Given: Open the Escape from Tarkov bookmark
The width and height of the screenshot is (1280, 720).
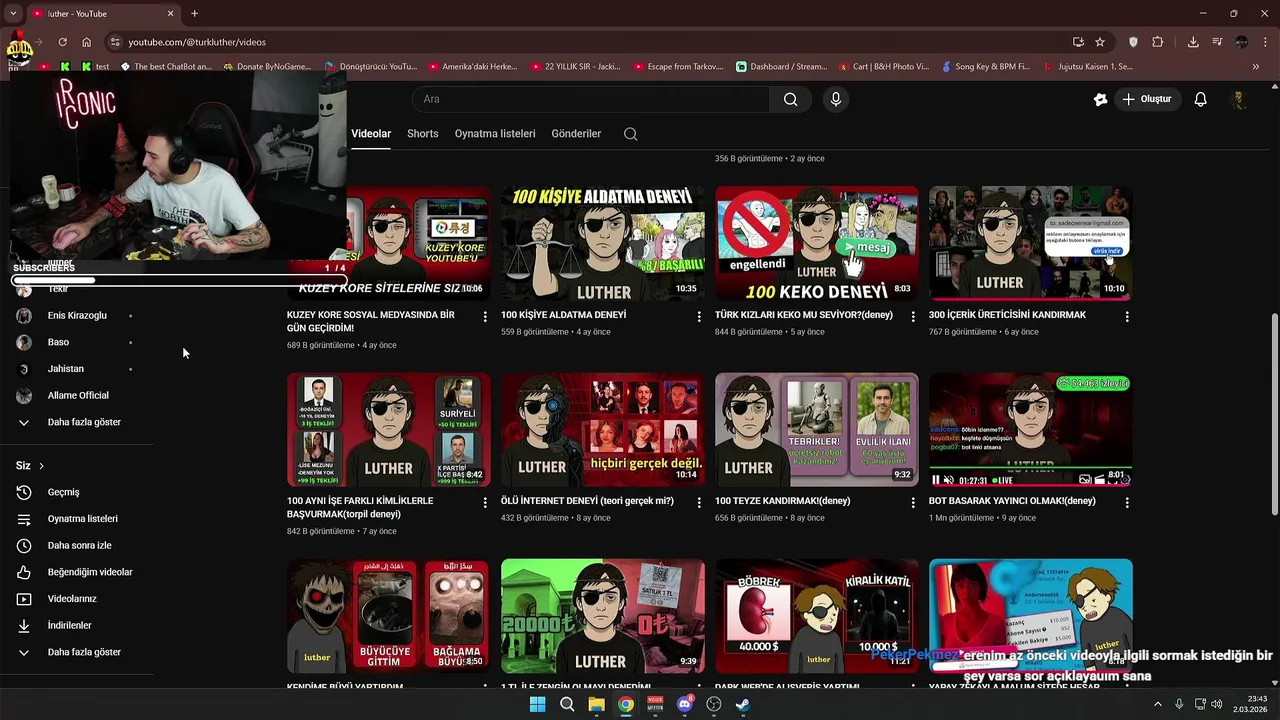Looking at the screenshot, I should click(x=677, y=67).
